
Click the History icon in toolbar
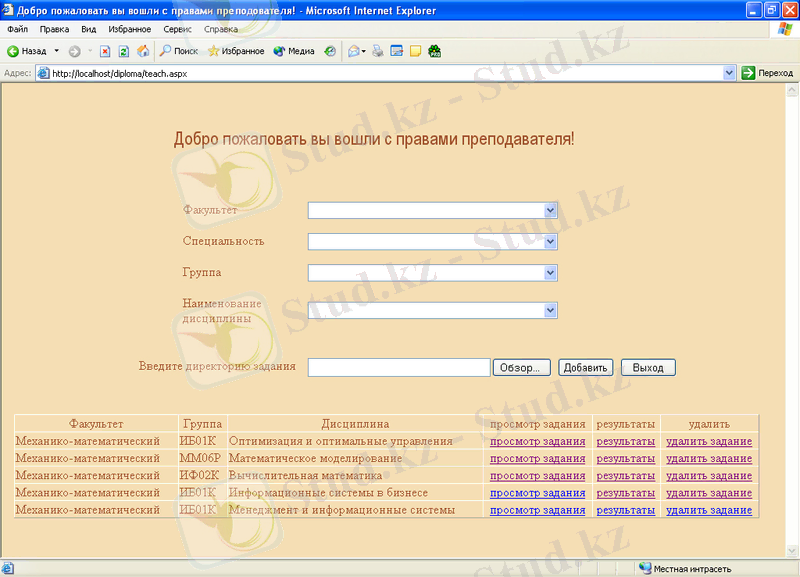(330, 51)
